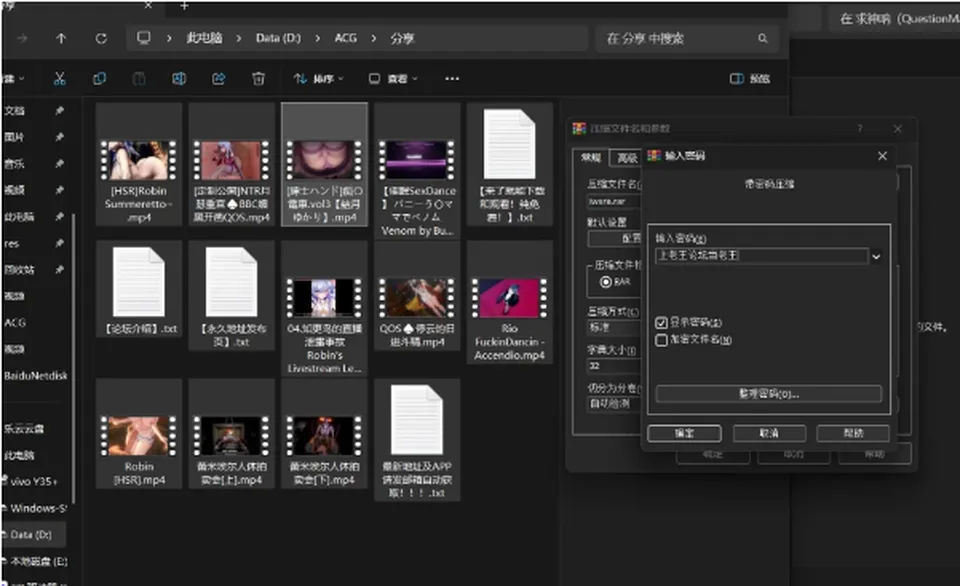This screenshot has width=960, height=586.
Task: Expand the chevron after ACG in address bar
Action: (373, 38)
